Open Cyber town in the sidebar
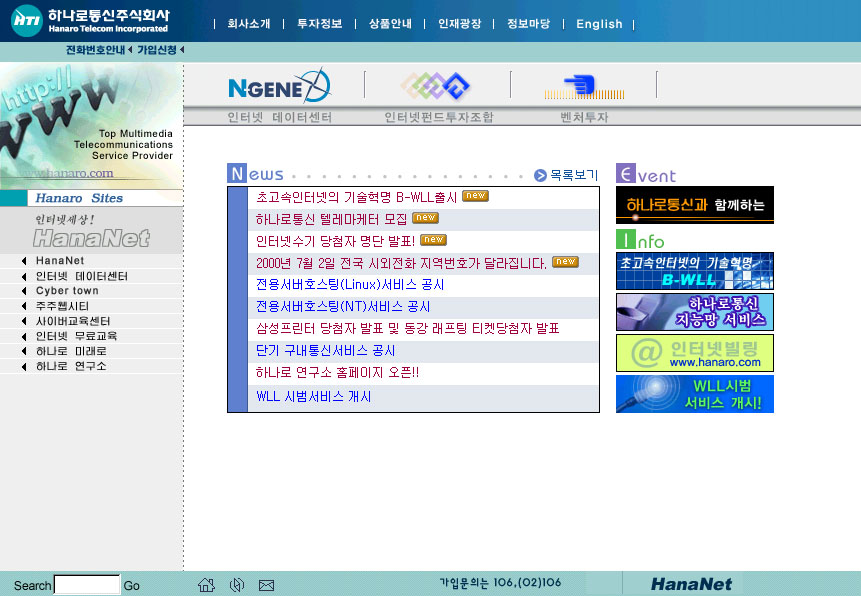The width and height of the screenshot is (861, 596). coord(67,291)
